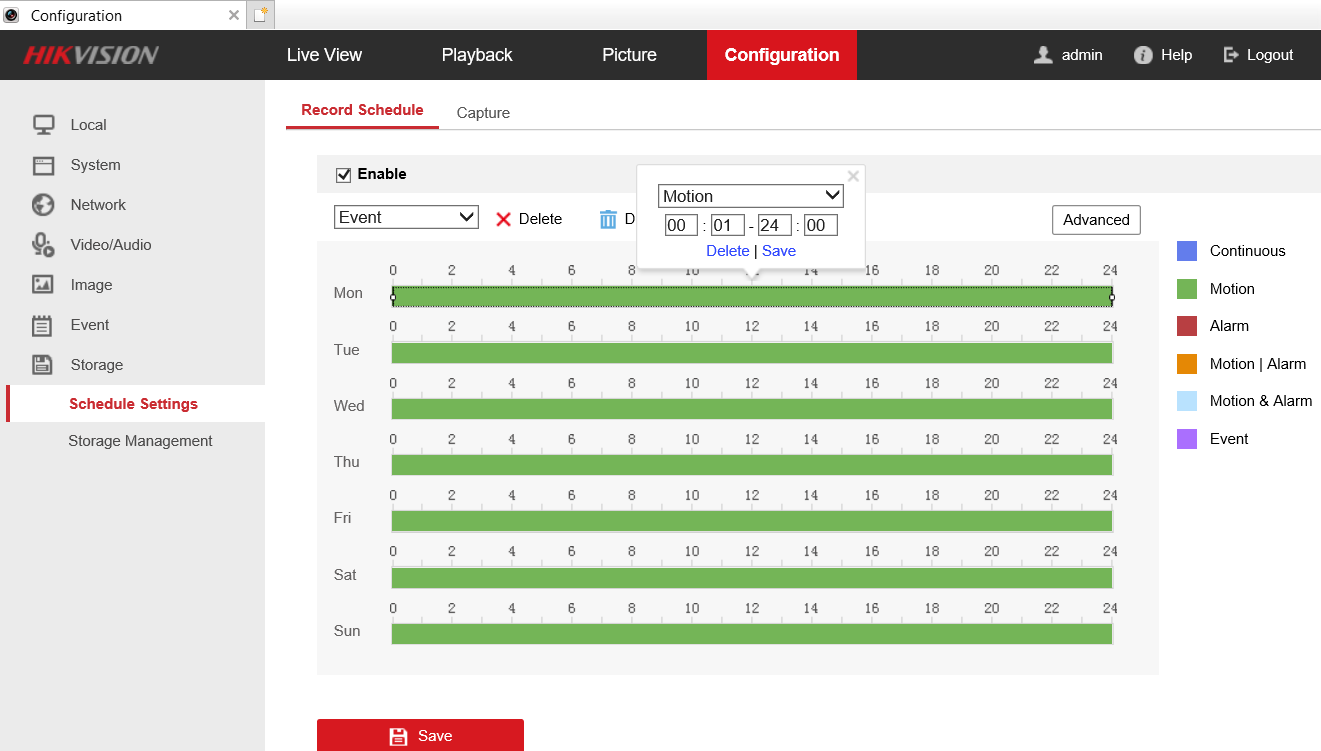This screenshot has height=751, width=1321.
Task: Select Wednesday's green schedule bar
Action: (751, 409)
